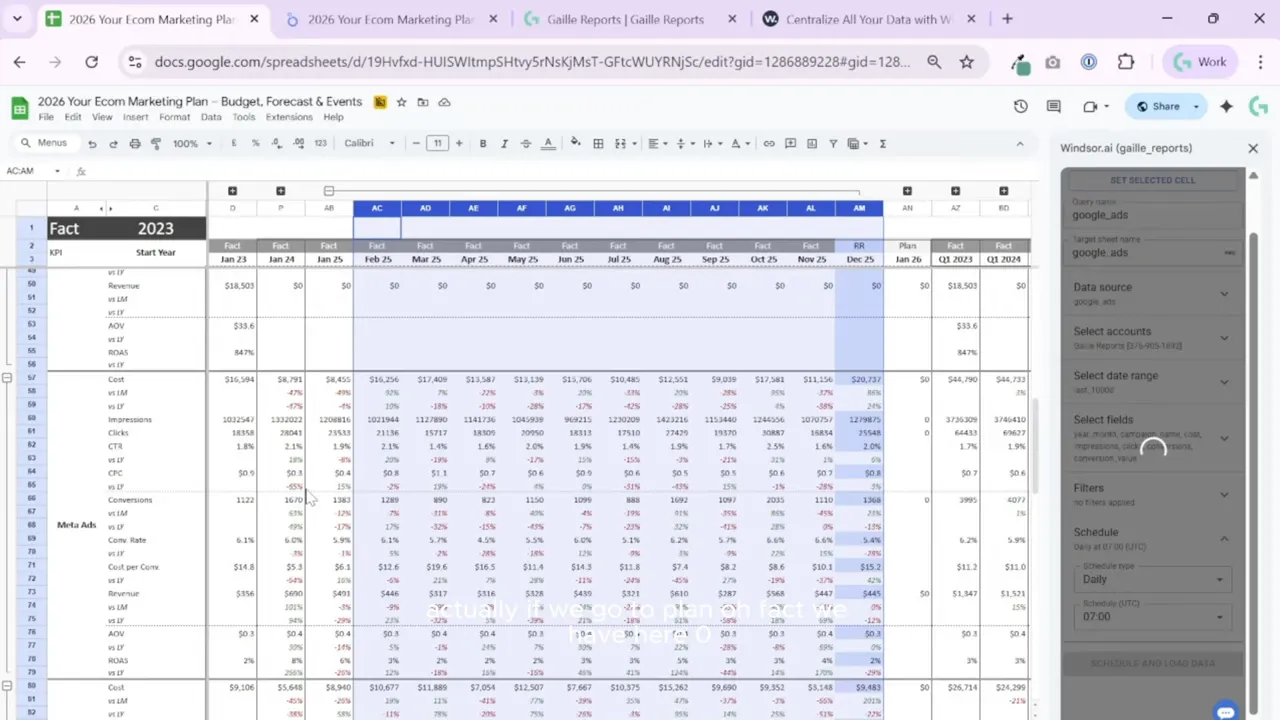The image size is (1280, 720).
Task: Click the SET SELECTED CELL button
Action: 1152,180
